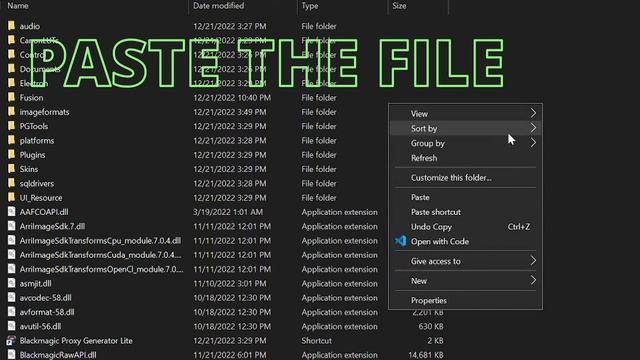Expand the Give access to submenu arrow

(x=533, y=260)
